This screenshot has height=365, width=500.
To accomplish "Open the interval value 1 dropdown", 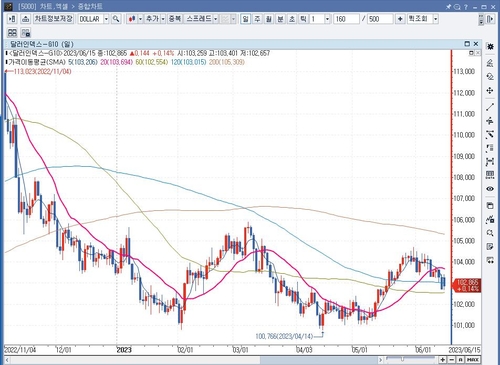I will coord(327,19).
